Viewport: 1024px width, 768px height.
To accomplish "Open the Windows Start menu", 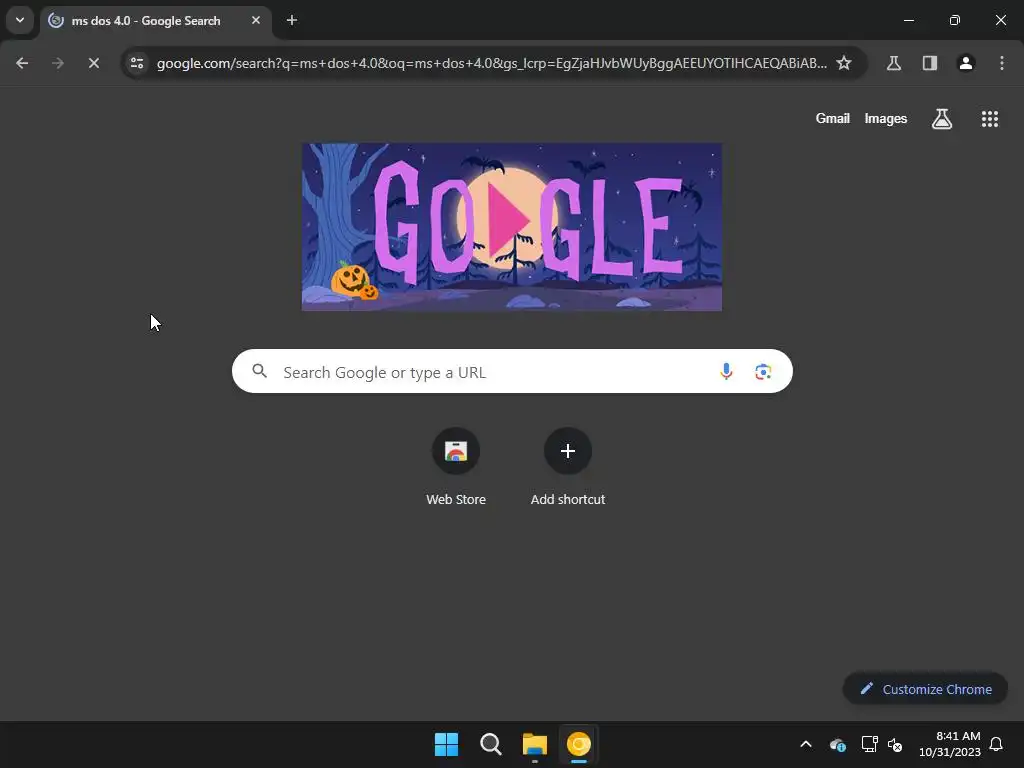I will [x=447, y=744].
